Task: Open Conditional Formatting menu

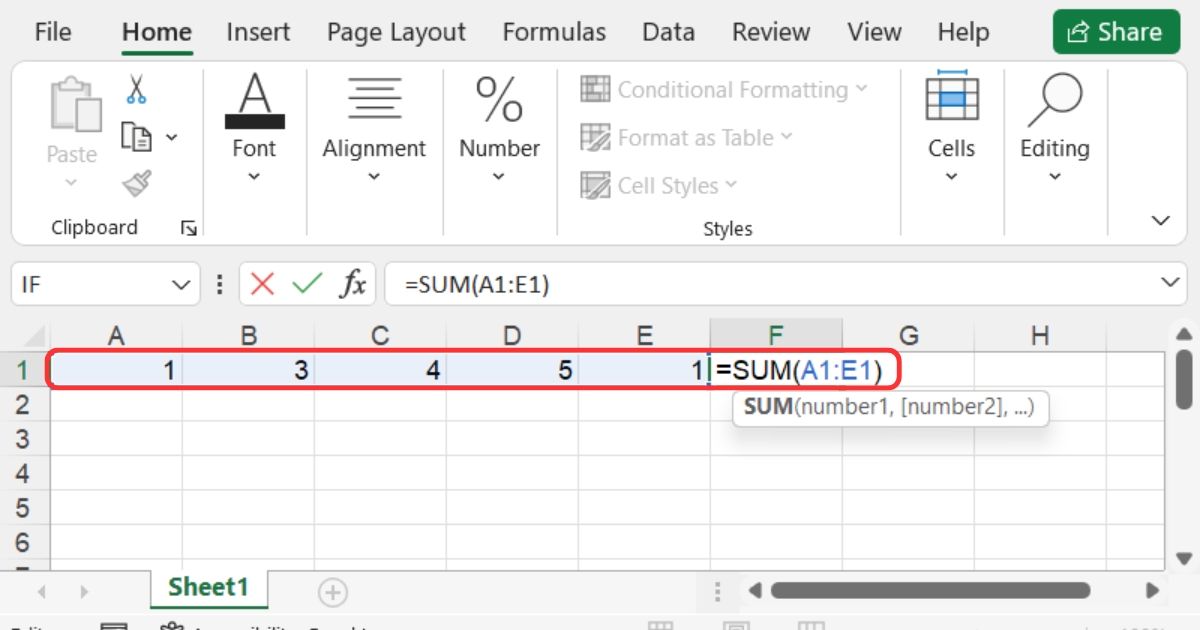Action: [724, 90]
